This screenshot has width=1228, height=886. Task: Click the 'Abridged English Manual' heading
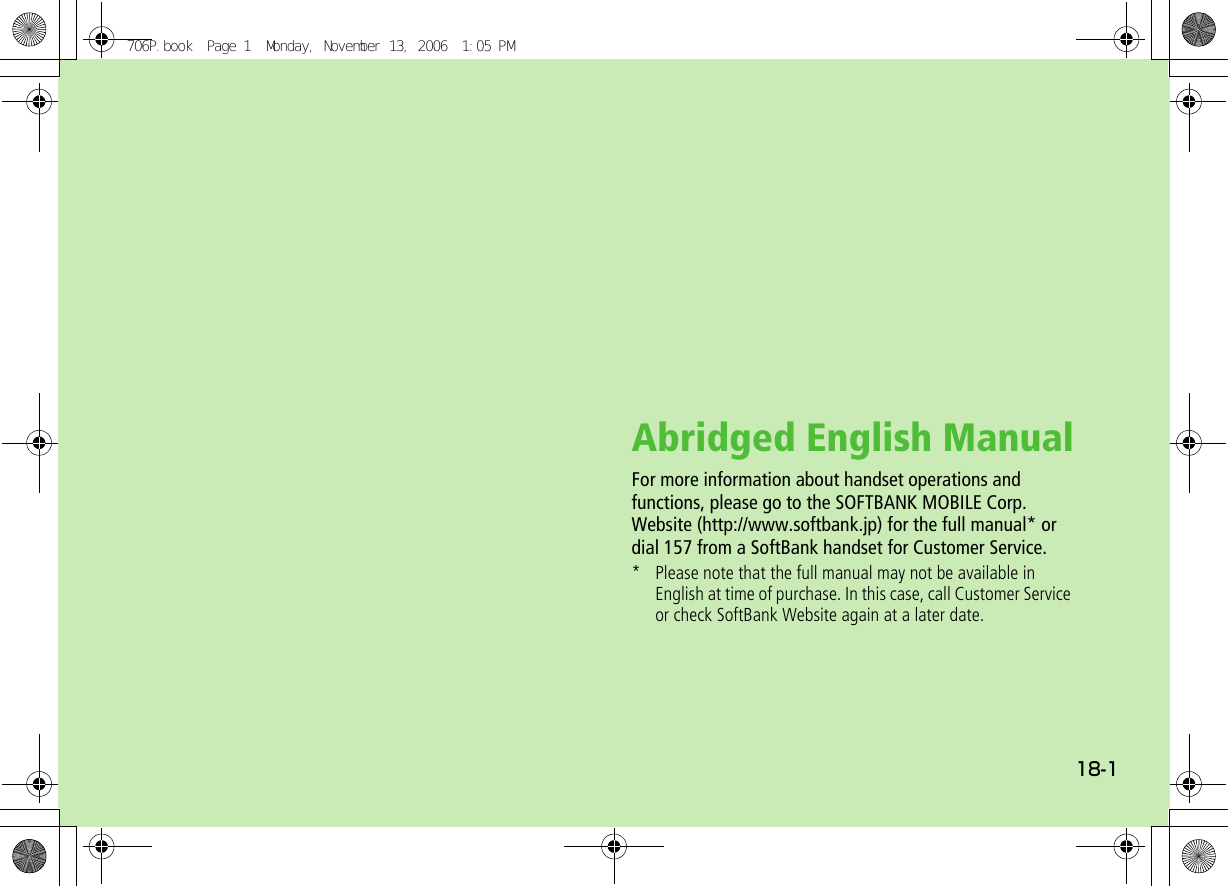(852, 438)
